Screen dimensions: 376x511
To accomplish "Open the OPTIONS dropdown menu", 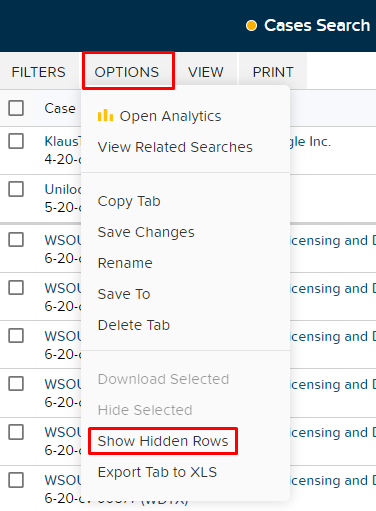I will (127, 72).
